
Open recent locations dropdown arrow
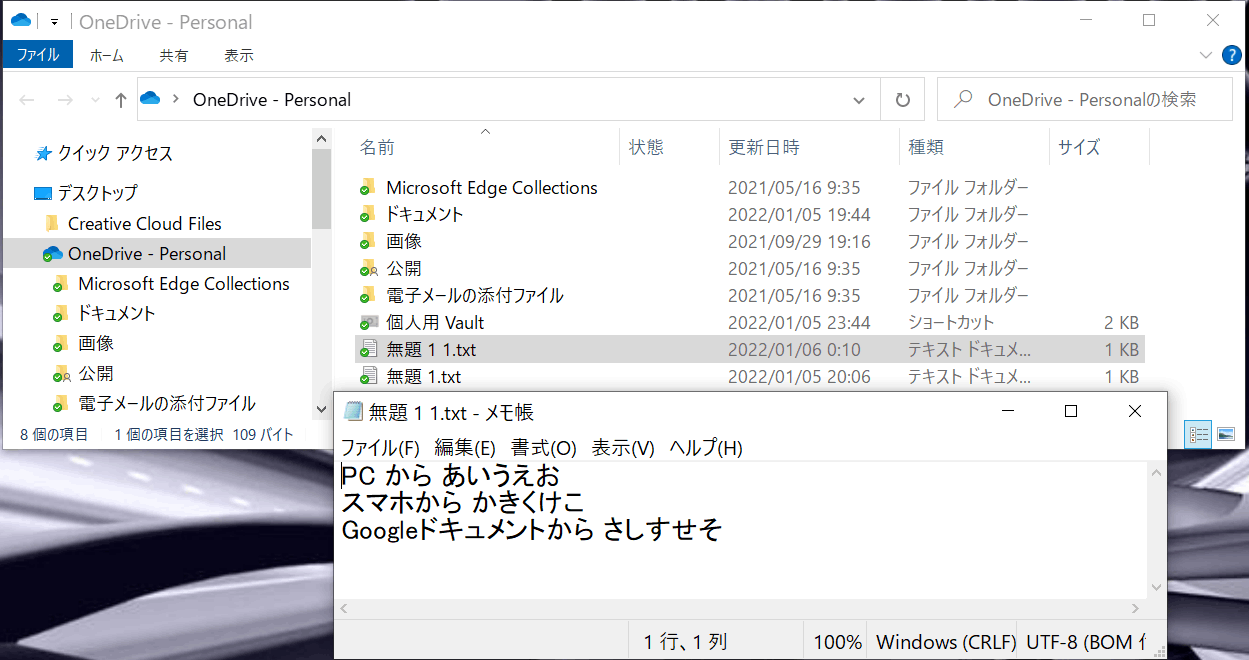point(95,100)
